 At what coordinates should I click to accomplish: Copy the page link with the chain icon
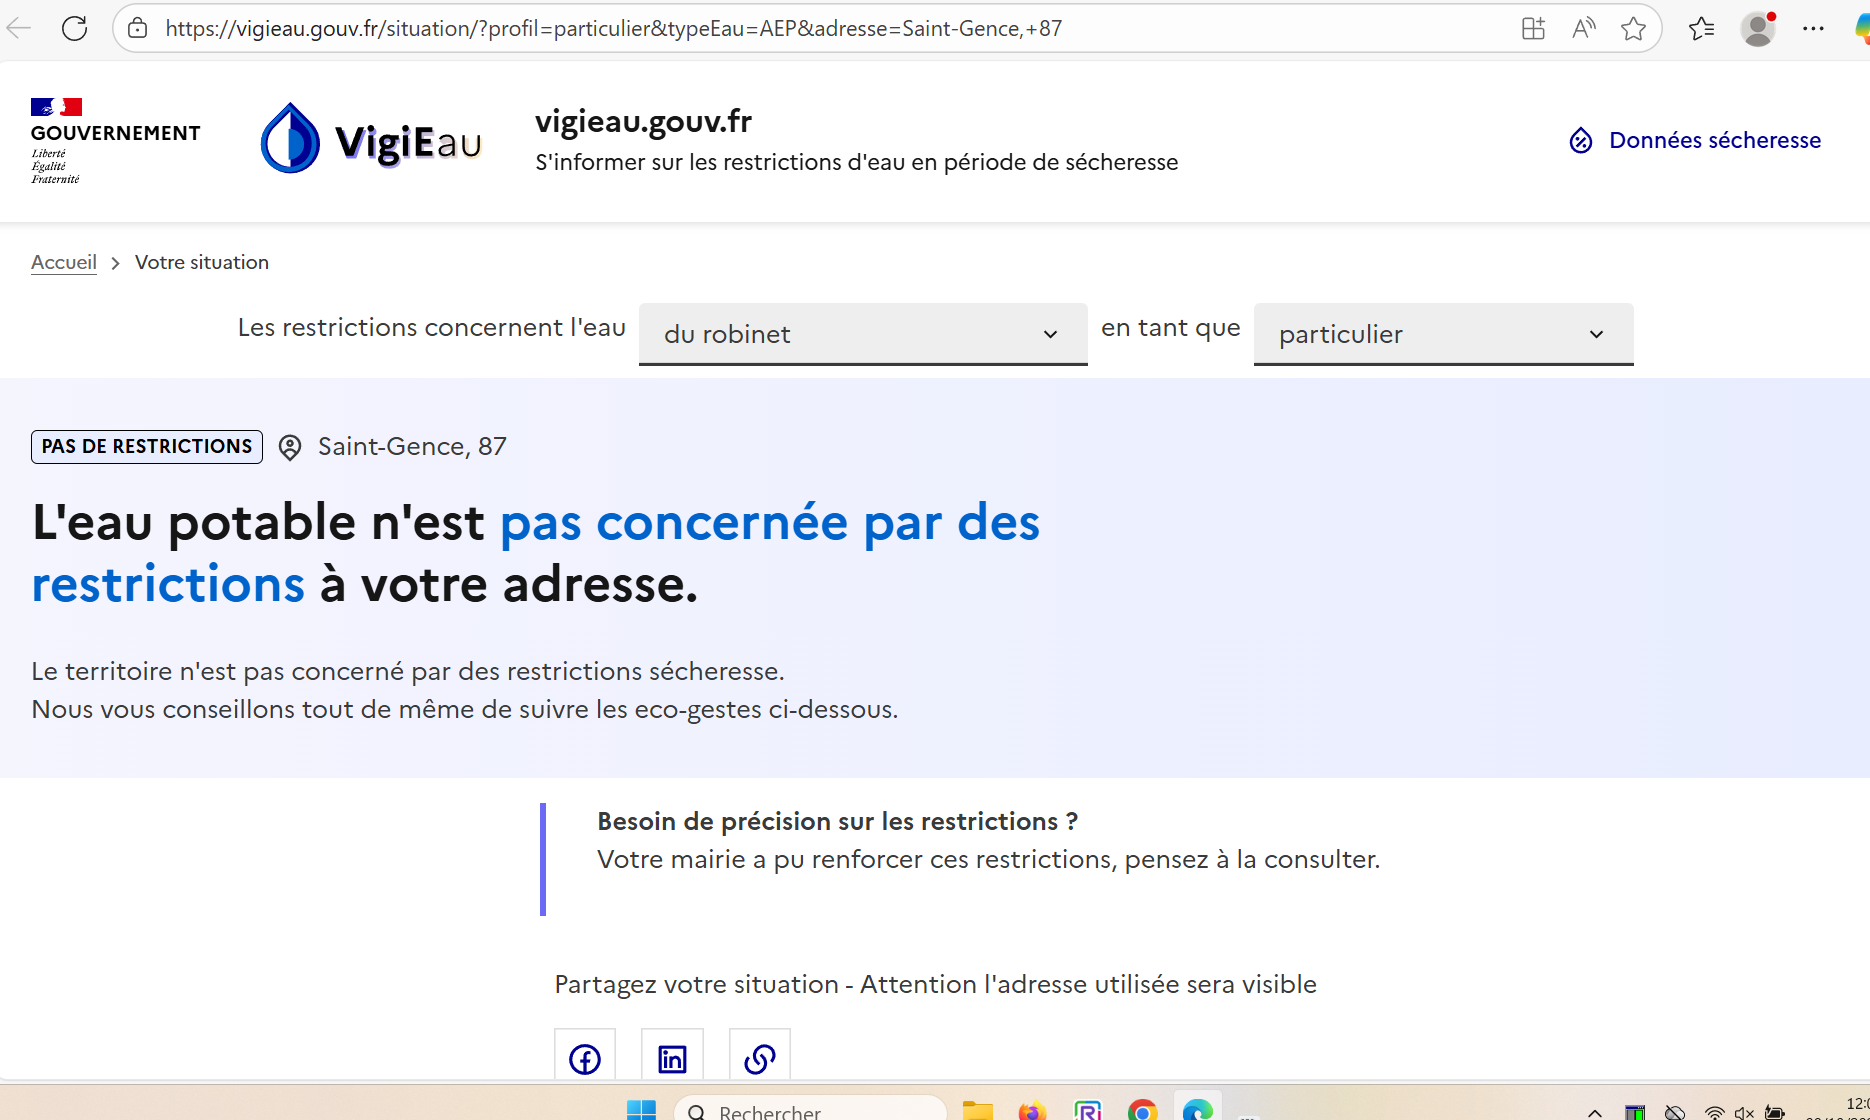pyautogui.click(x=760, y=1058)
